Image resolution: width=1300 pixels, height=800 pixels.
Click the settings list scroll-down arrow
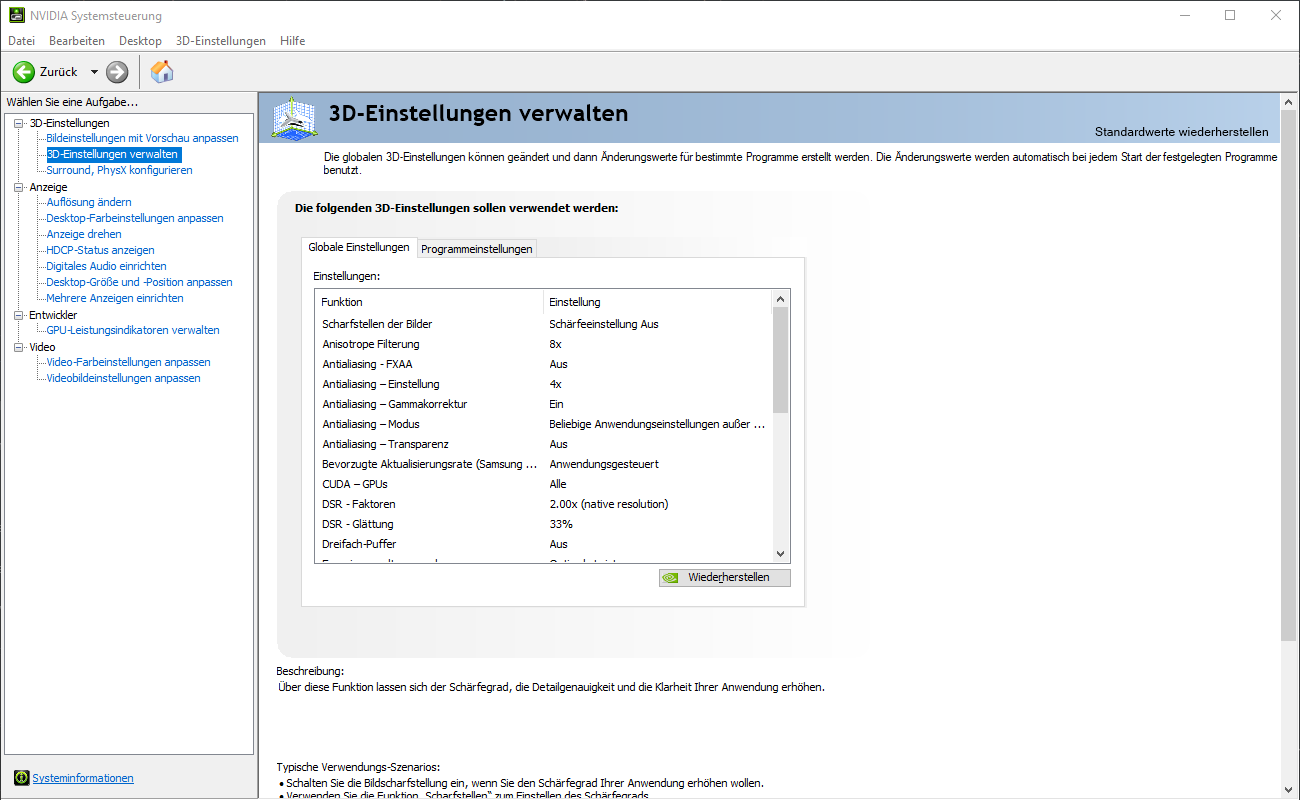[x=781, y=554]
